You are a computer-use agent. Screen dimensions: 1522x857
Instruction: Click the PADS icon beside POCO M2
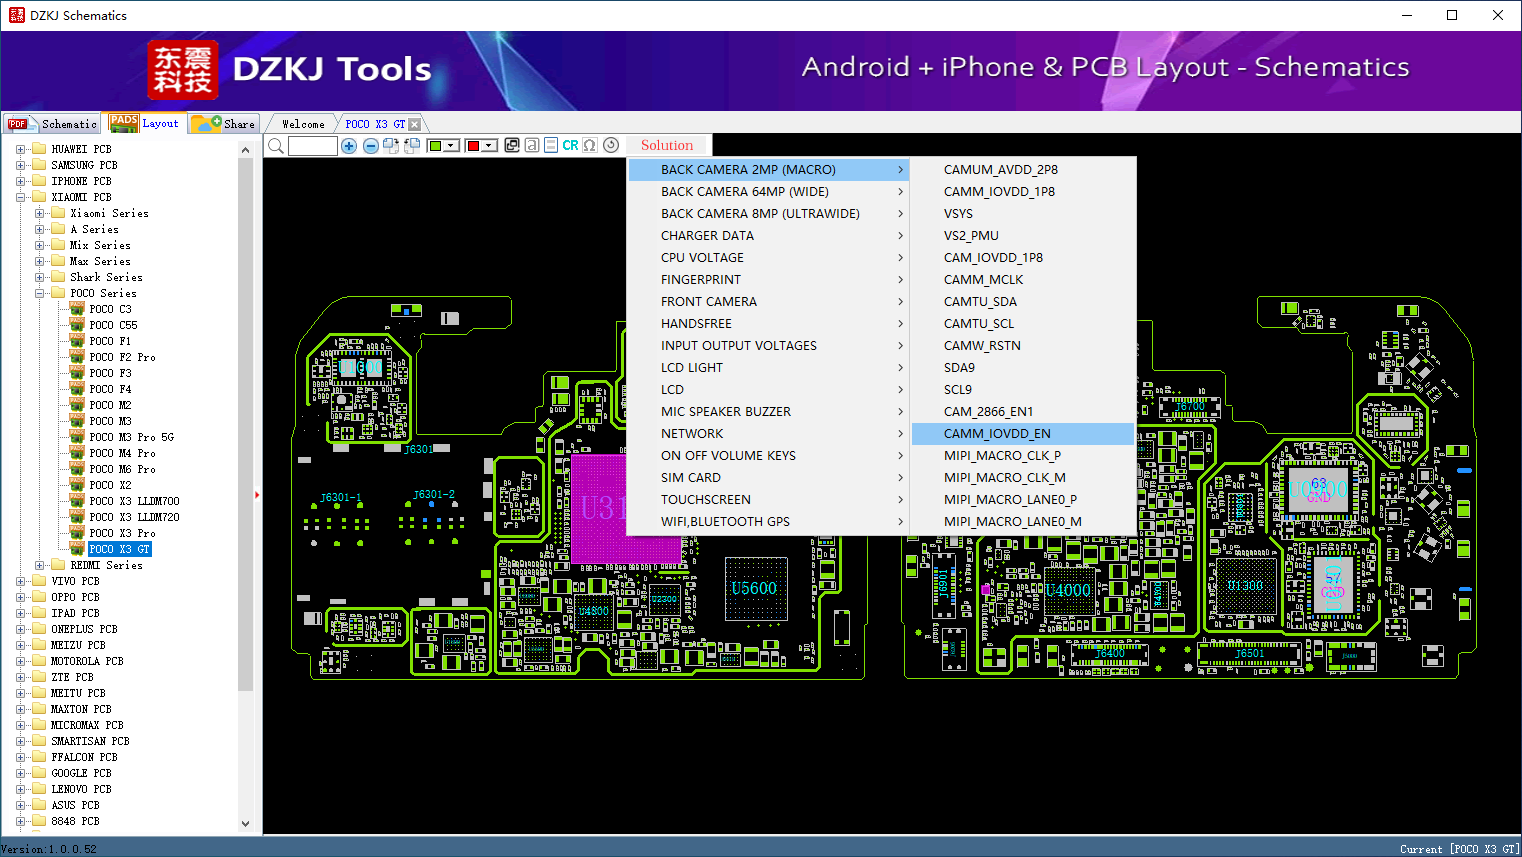click(77, 405)
